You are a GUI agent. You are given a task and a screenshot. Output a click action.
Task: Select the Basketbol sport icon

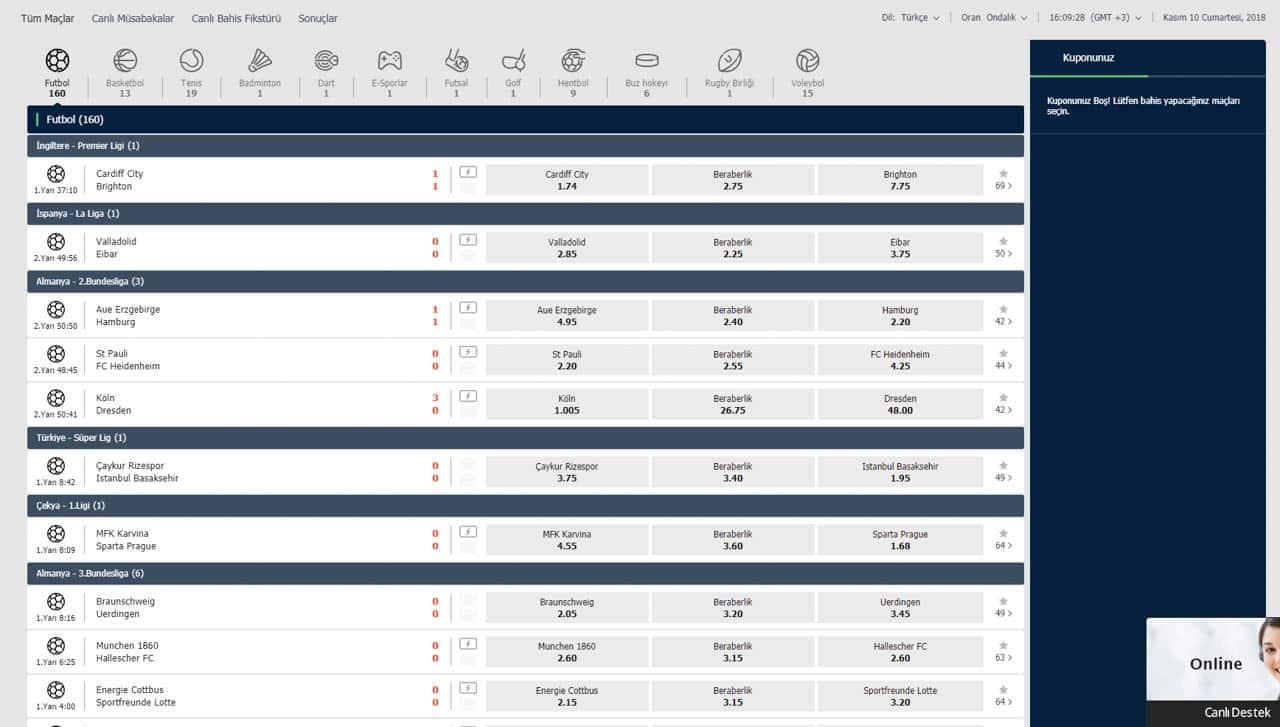click(x=125, y=62)
